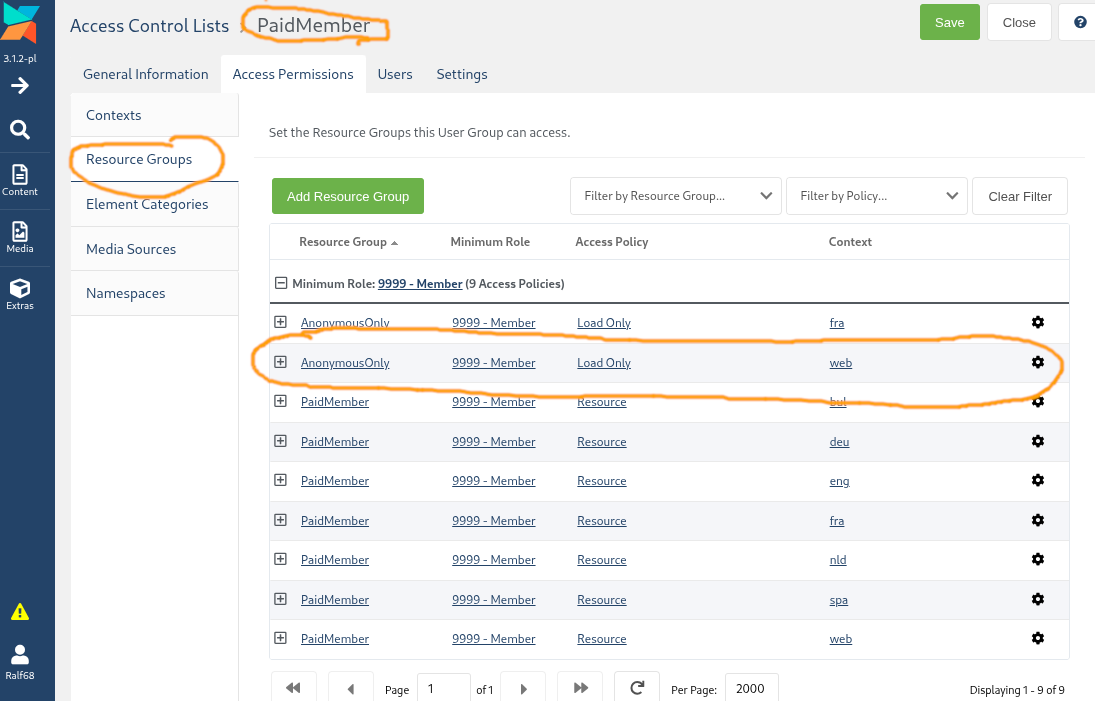The height and width of the screenshot is (701, 1095).
Task: Expand the PaidMember bul row details
Action: [280, 401]
